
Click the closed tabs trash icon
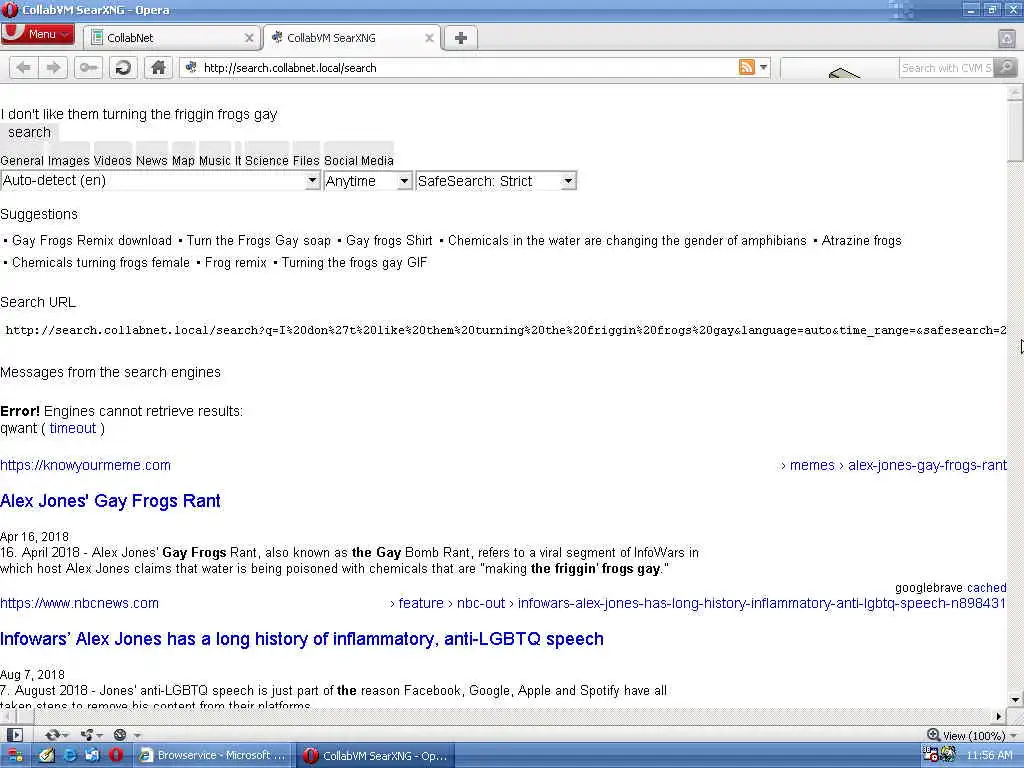coord(1006,38)
